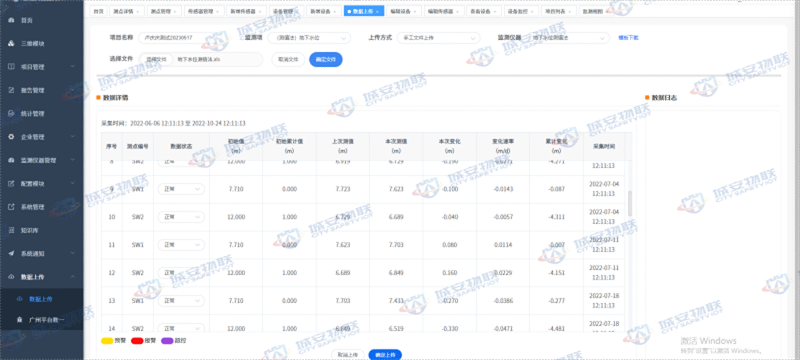Click the 企业管理 gear icon in sidebar
Image resolution: width=800 pixels, height=360 pixels.
pyautogui.click(x=12, y=137)
